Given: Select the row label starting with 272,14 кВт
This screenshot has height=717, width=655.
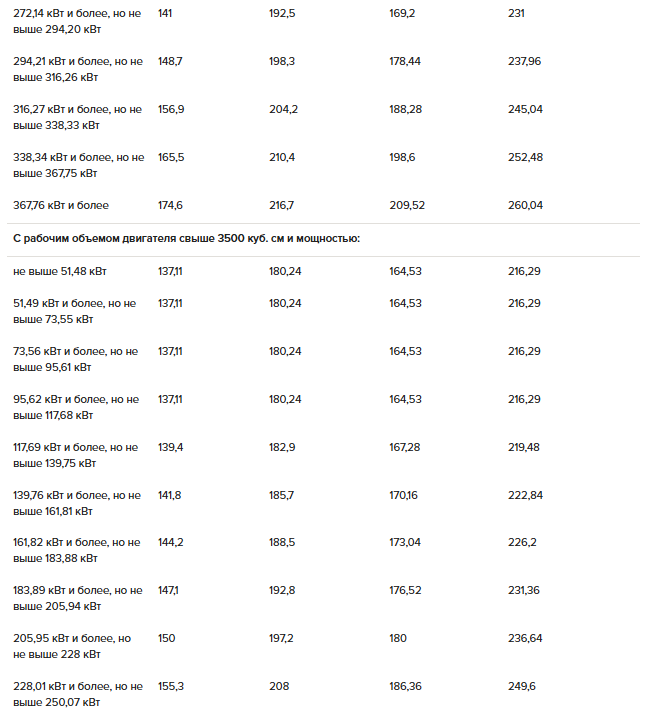Looking at the screenshot, I should click(x=77, y=21).
